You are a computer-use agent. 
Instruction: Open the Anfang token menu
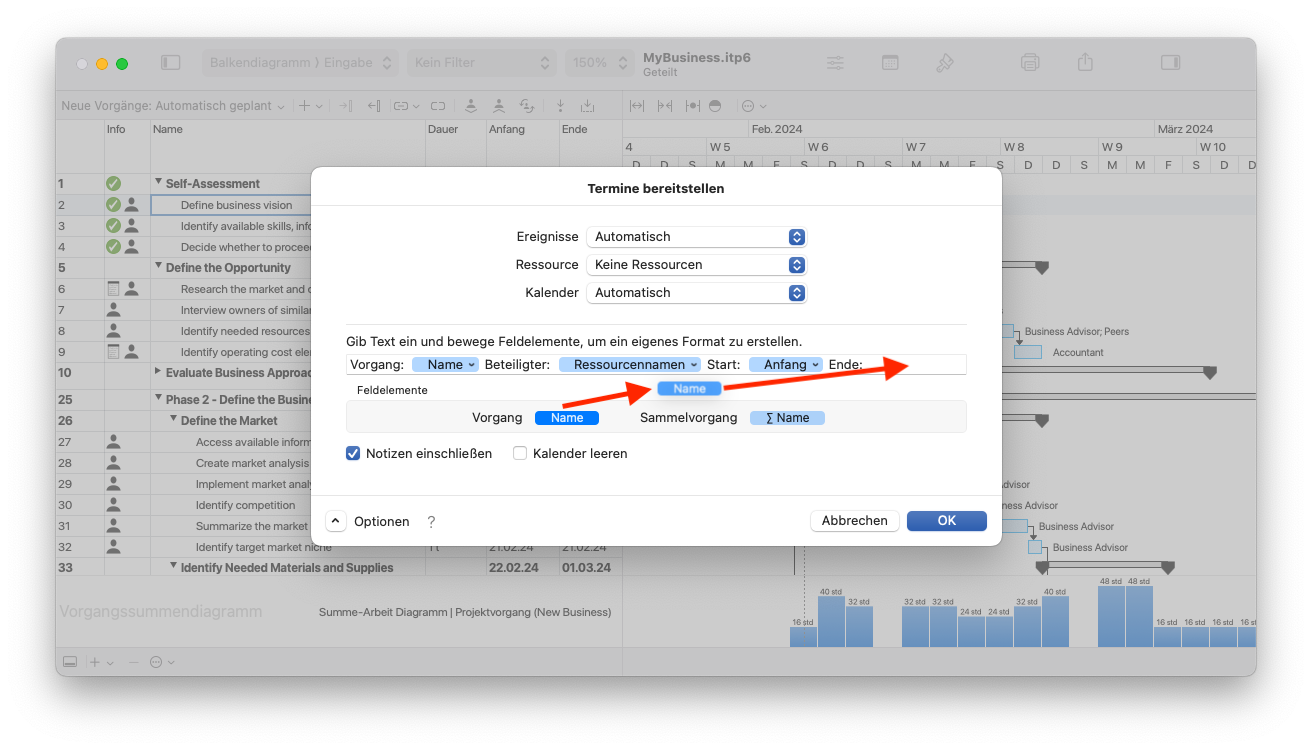786,365
